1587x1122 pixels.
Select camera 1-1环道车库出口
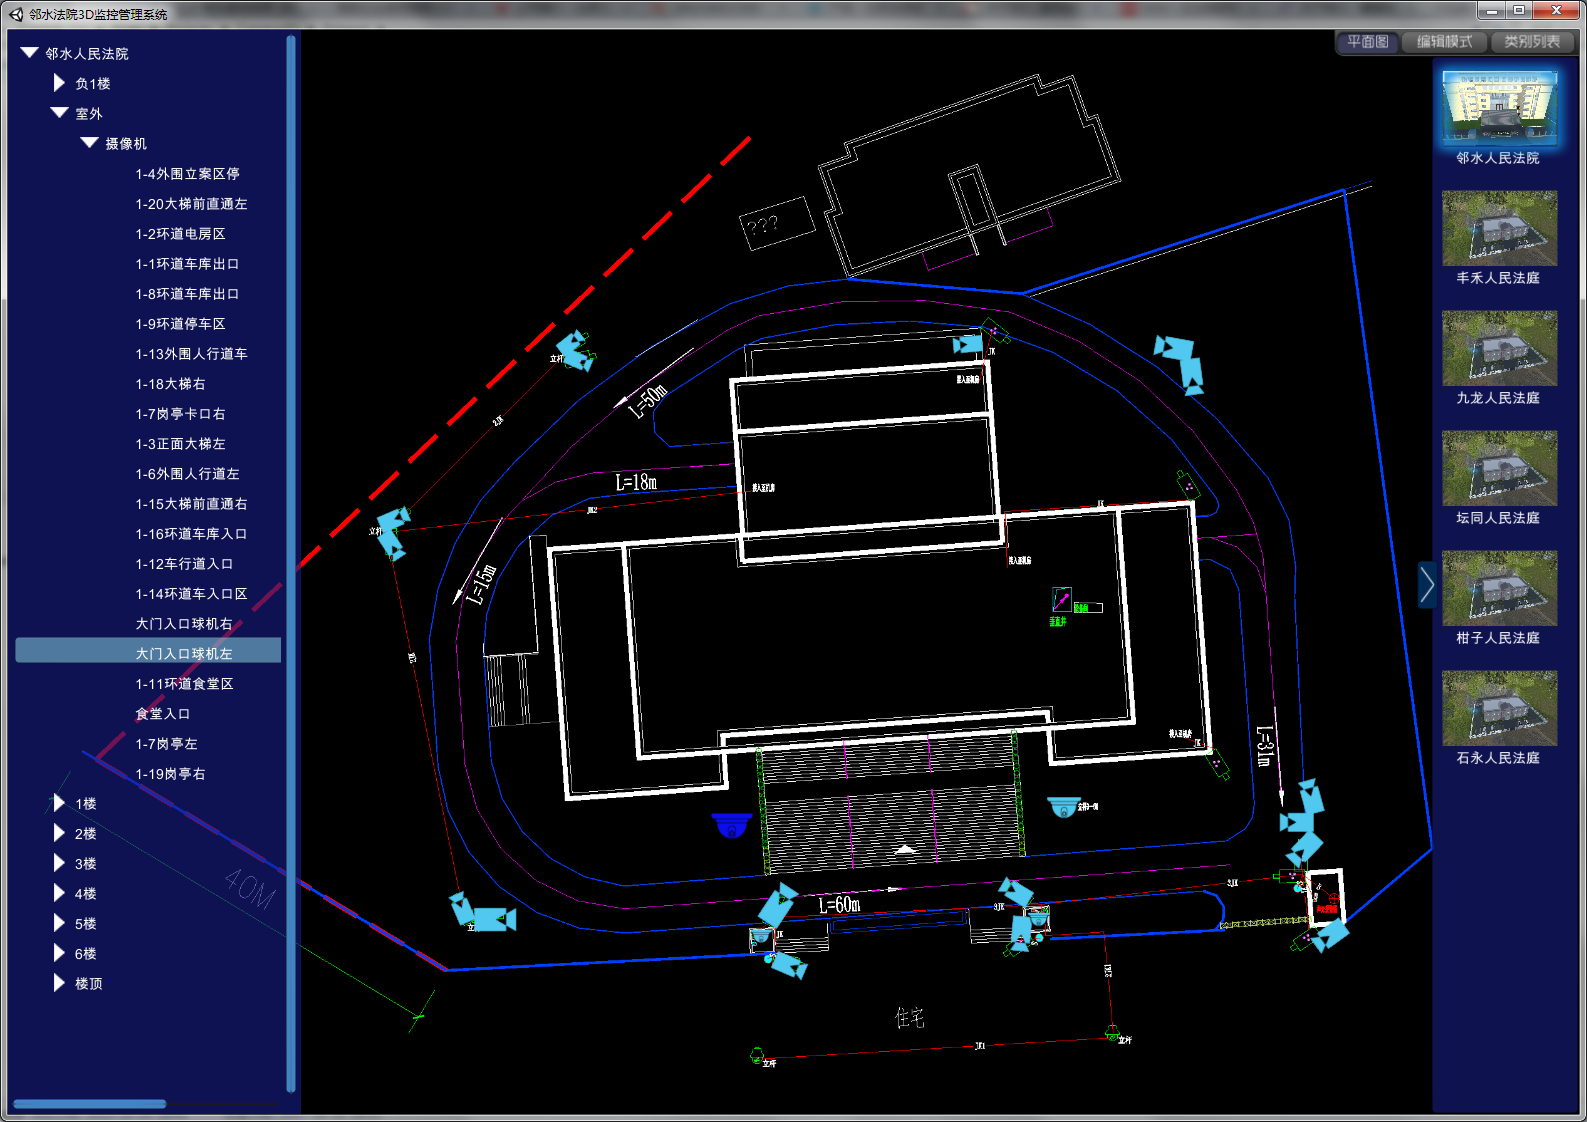coord(187,264)
